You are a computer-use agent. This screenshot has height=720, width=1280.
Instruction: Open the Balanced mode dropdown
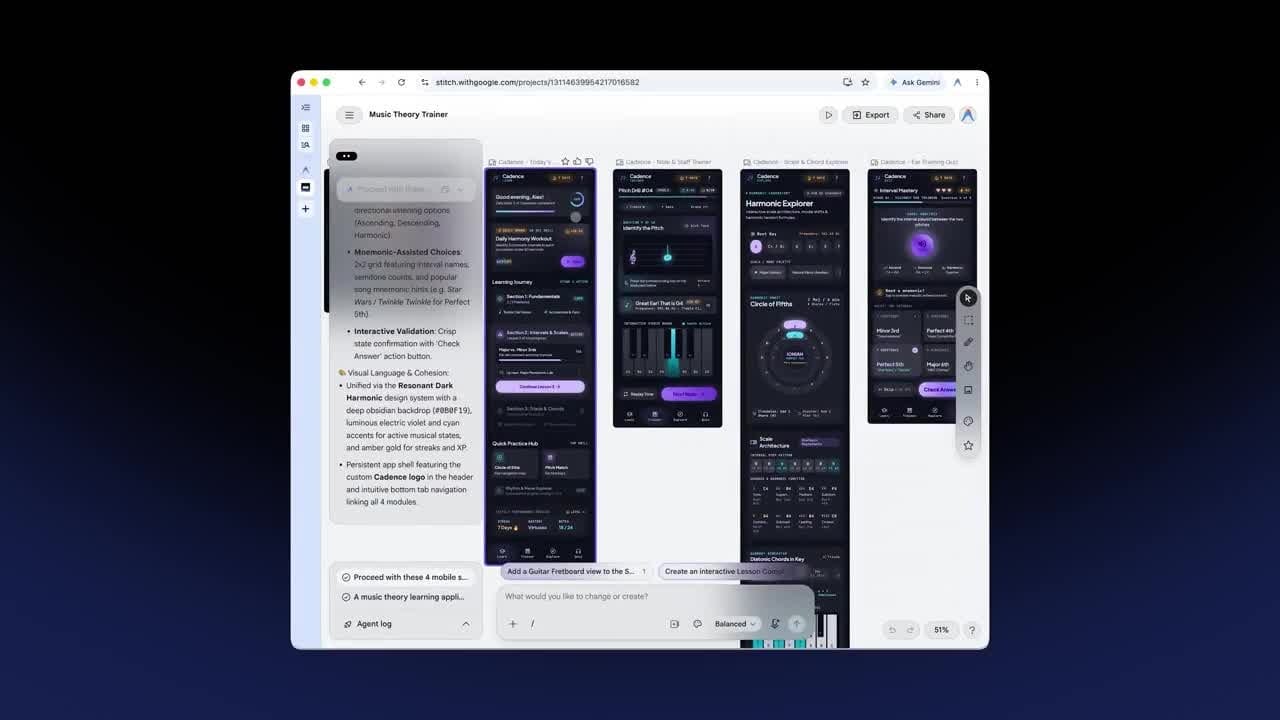coord(735,624)
